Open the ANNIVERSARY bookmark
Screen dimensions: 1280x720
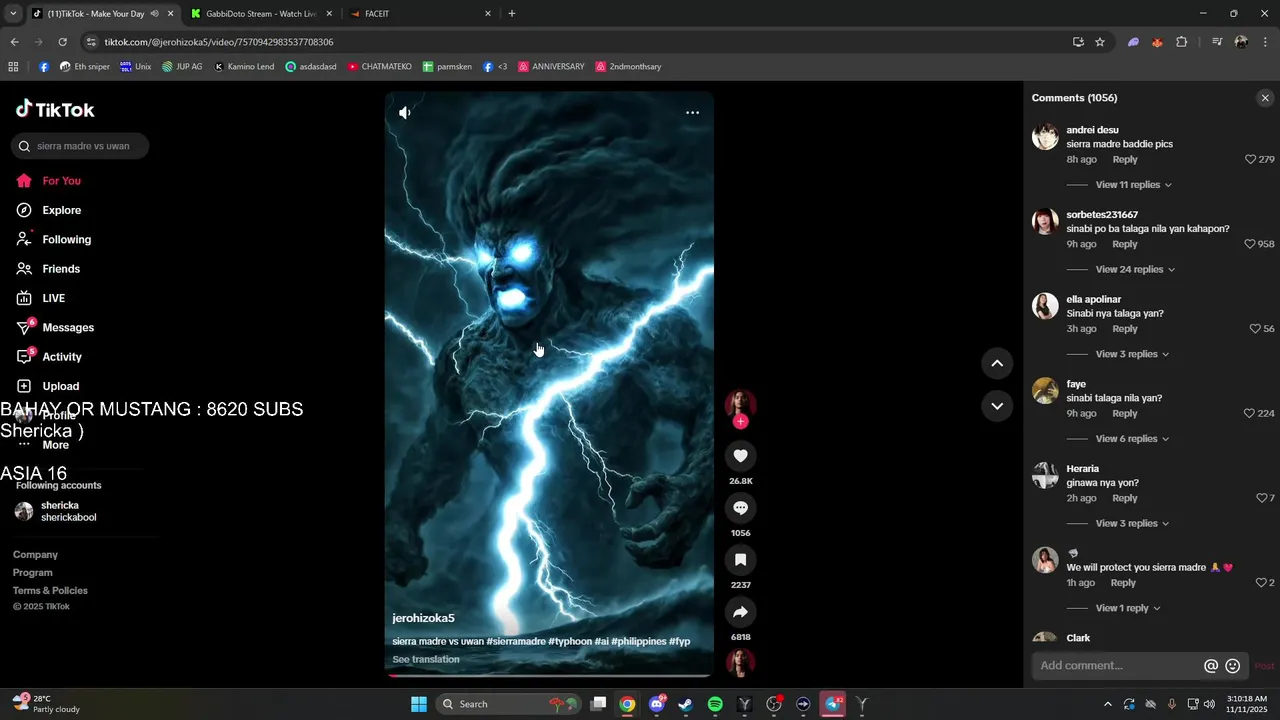551,67
